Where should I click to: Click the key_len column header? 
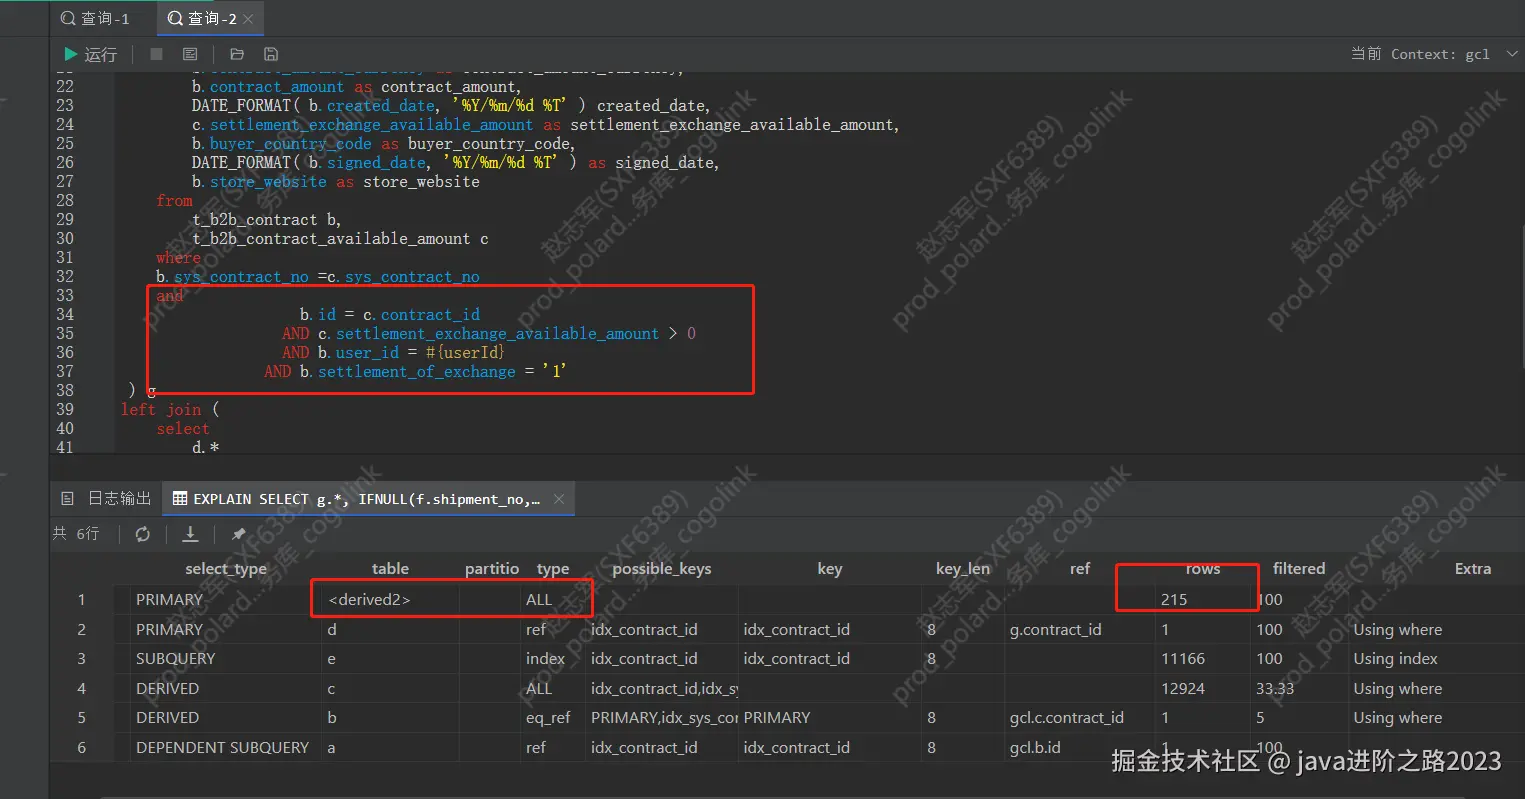tap(962, 568)
